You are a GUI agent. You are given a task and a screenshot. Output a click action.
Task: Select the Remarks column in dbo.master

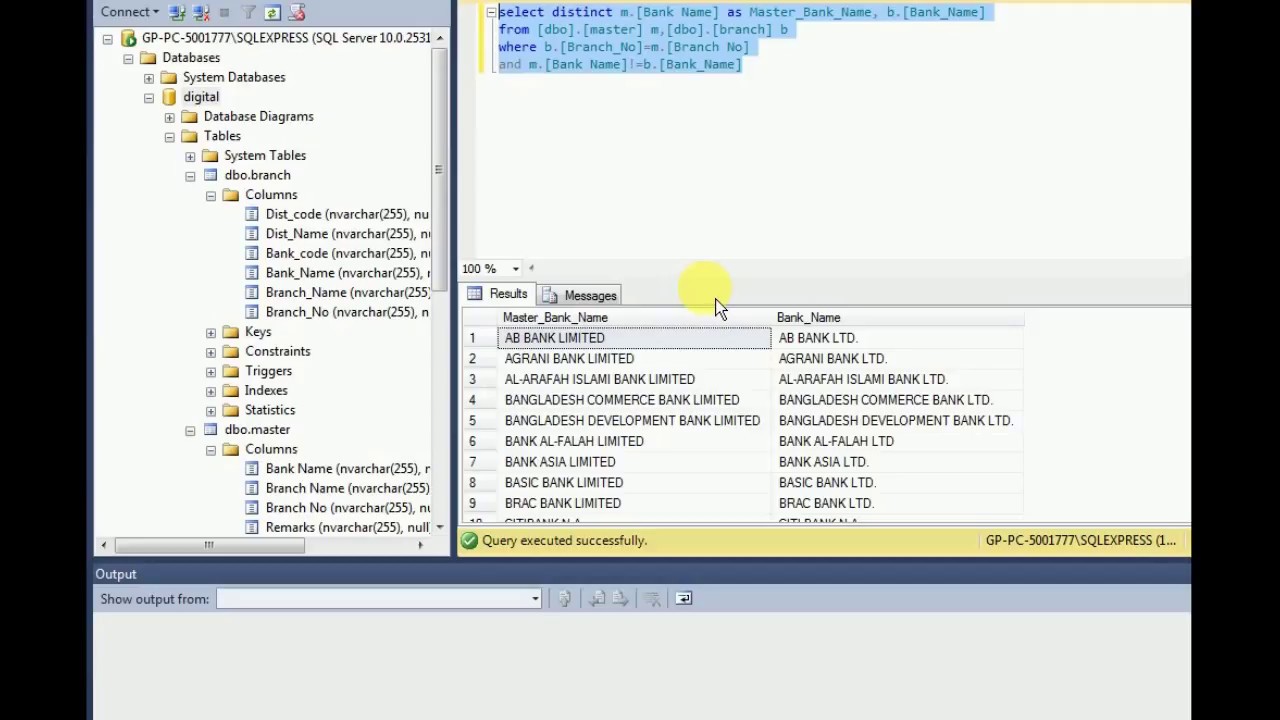(x=347, y=527)
